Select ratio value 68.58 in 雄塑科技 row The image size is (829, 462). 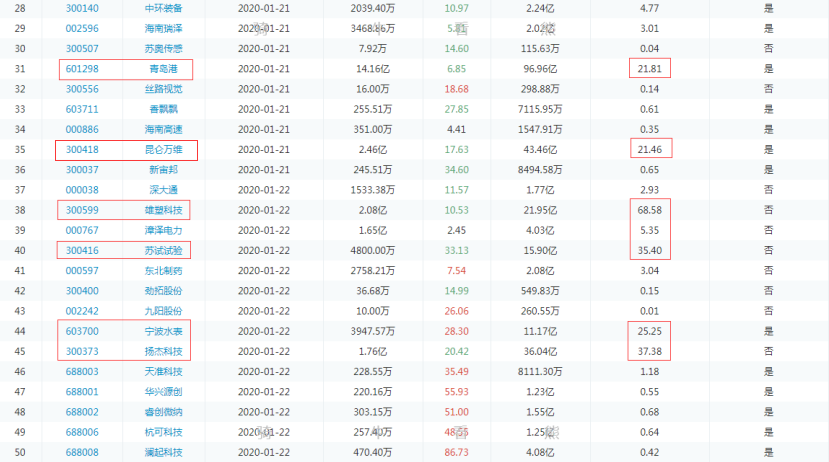pyautogui.click(x=649, y=210)
